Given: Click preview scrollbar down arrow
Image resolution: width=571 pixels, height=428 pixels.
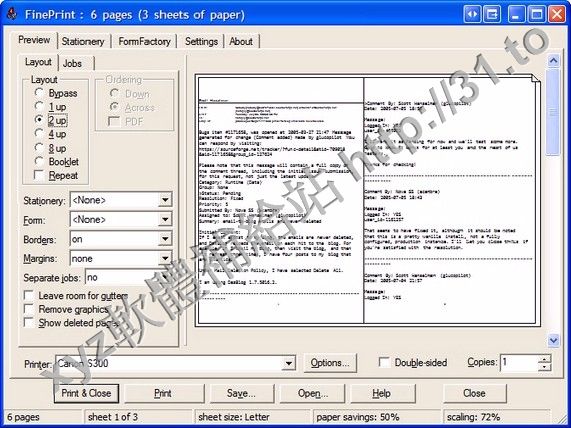Looking at the screenshot, I should [554, 341].
